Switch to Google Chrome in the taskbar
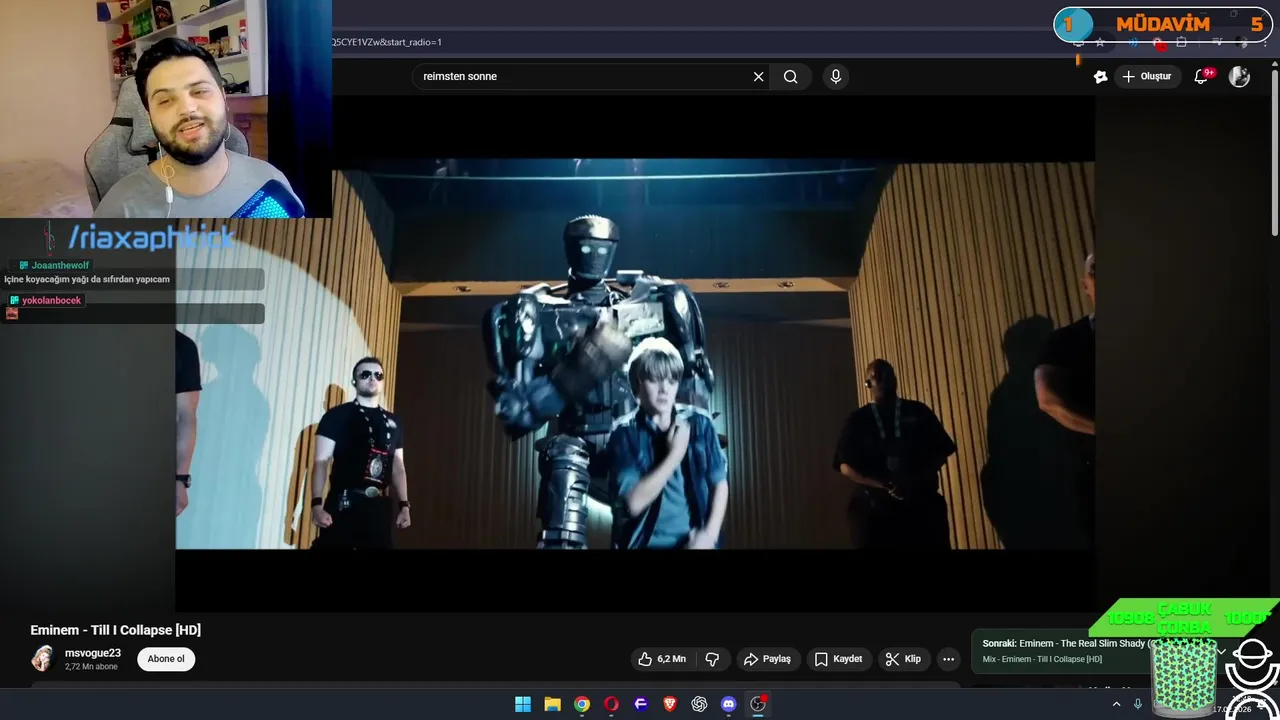This screenshot has height=720, width=1280. click(582, 704)
